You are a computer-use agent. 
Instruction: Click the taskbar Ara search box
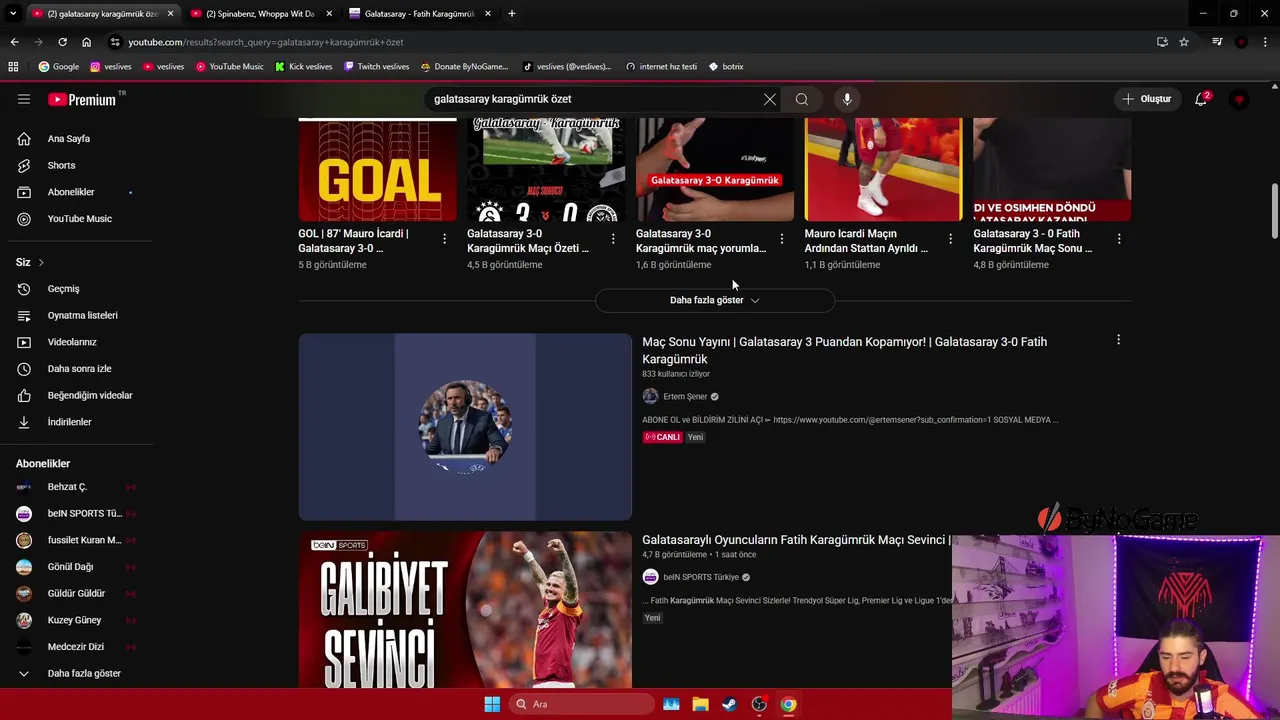[x=582, y=704]
